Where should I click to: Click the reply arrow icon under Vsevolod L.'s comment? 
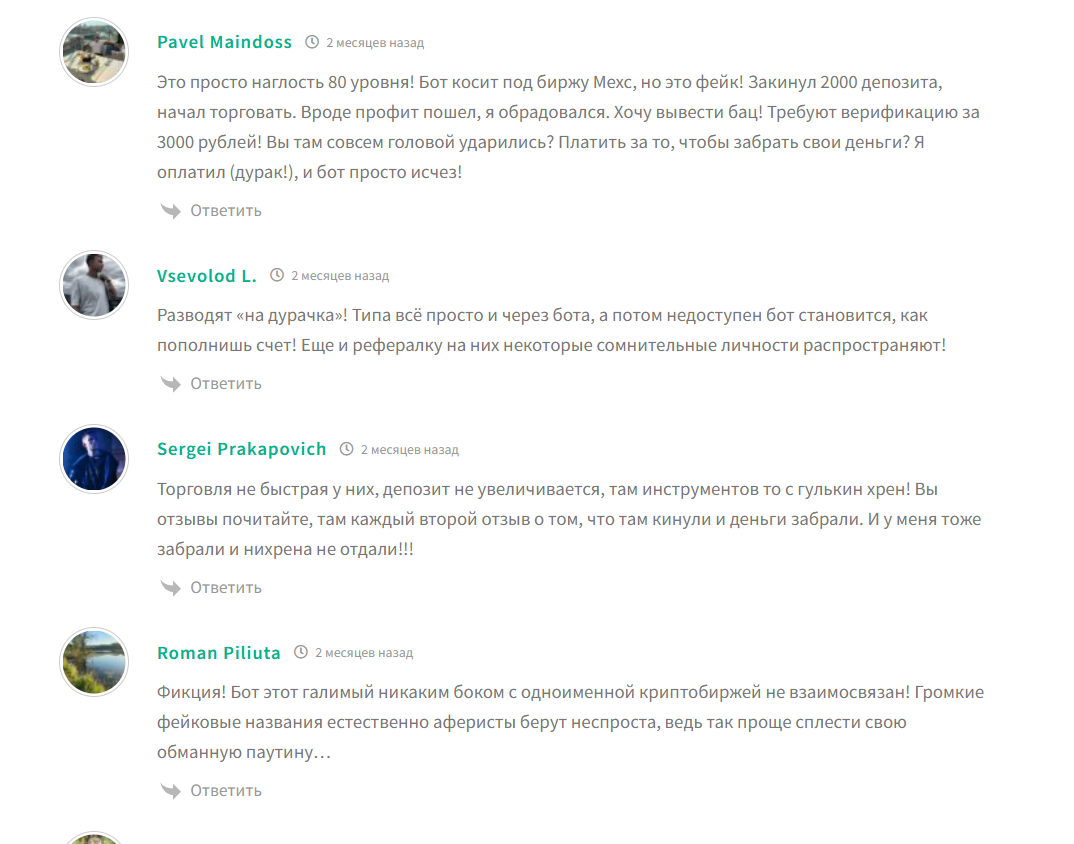tap(170, 383)
